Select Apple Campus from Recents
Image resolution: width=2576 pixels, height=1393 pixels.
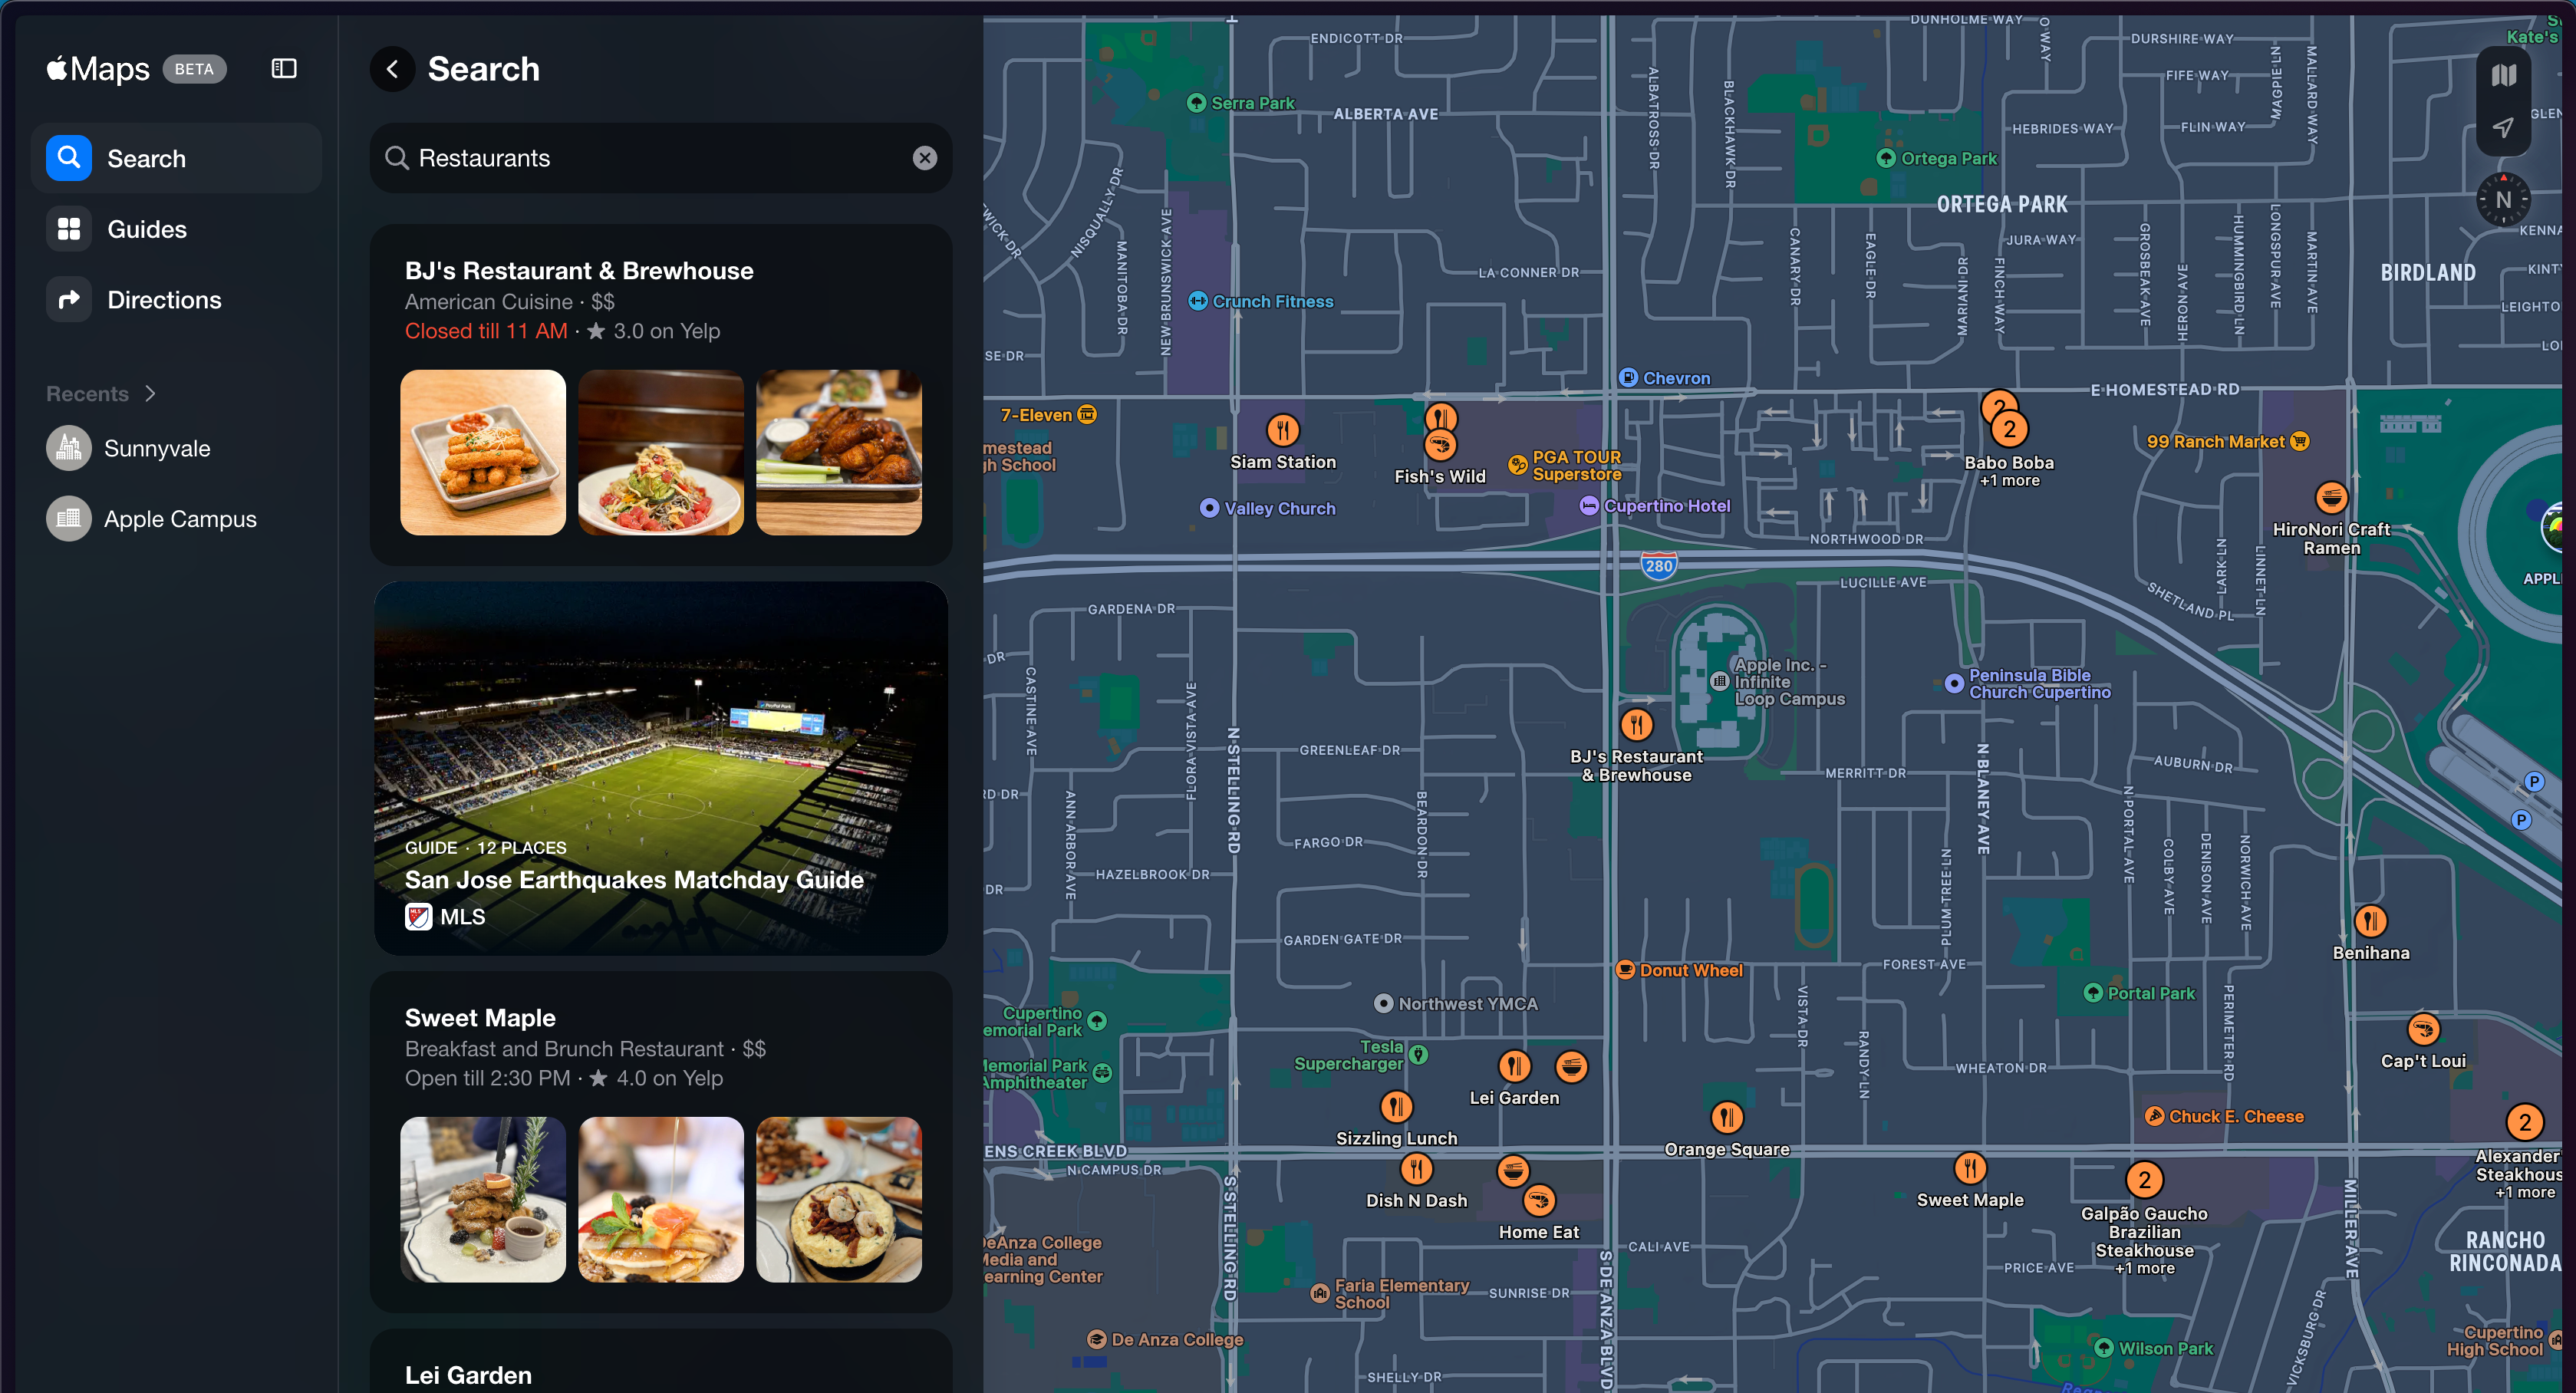[x=180, y=516]
